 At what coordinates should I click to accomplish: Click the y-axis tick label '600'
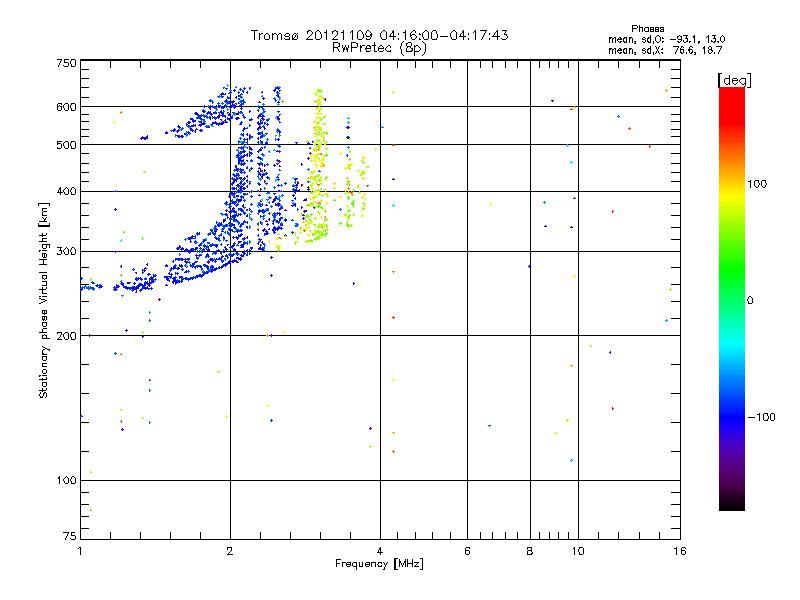[66, 107]
